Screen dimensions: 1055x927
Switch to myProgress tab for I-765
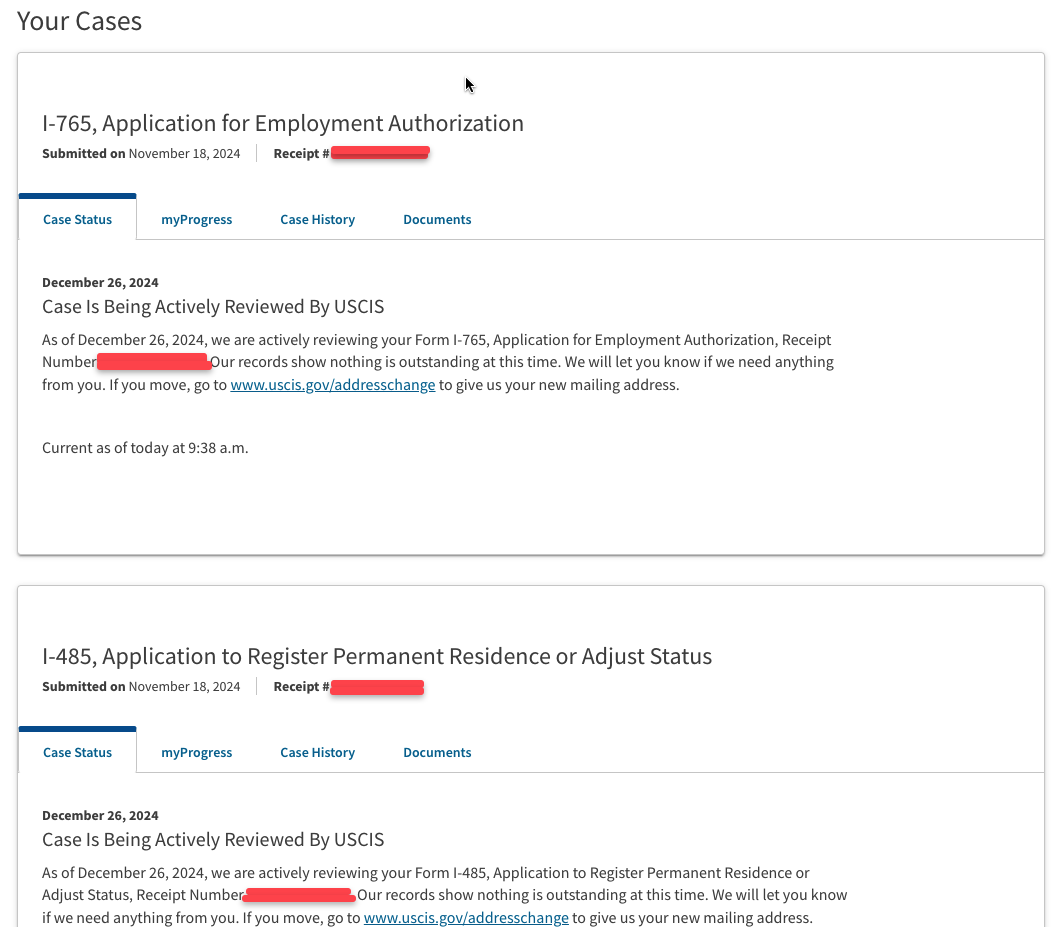point(196,219)
